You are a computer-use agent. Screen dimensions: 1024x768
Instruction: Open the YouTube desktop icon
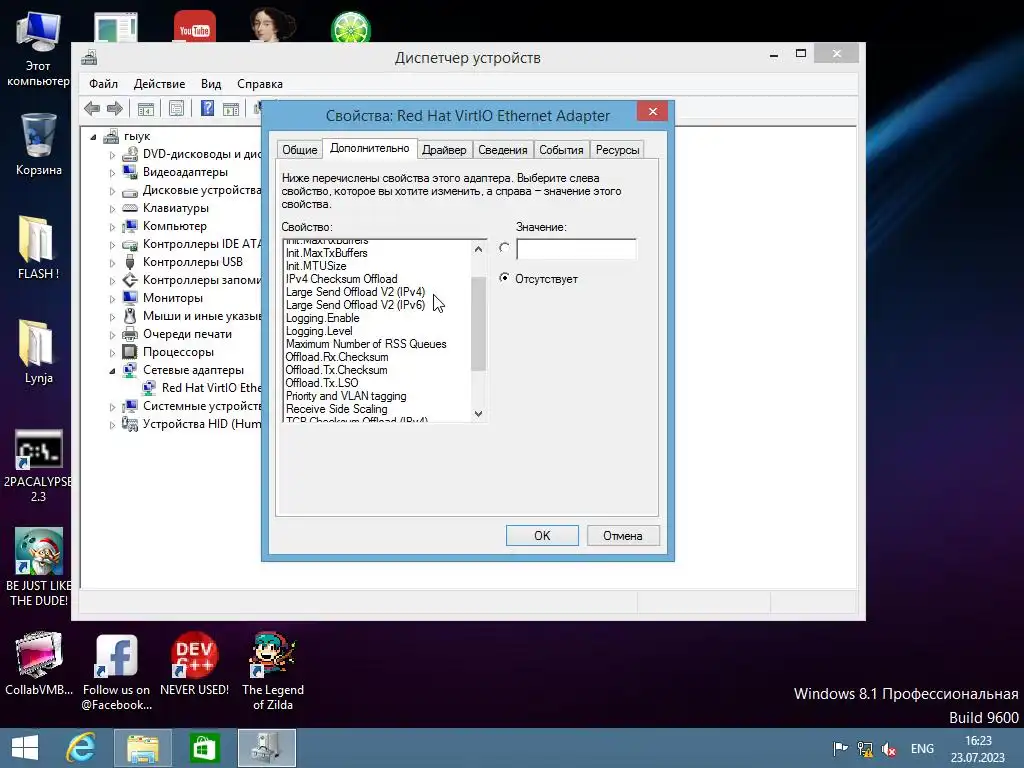195,27
